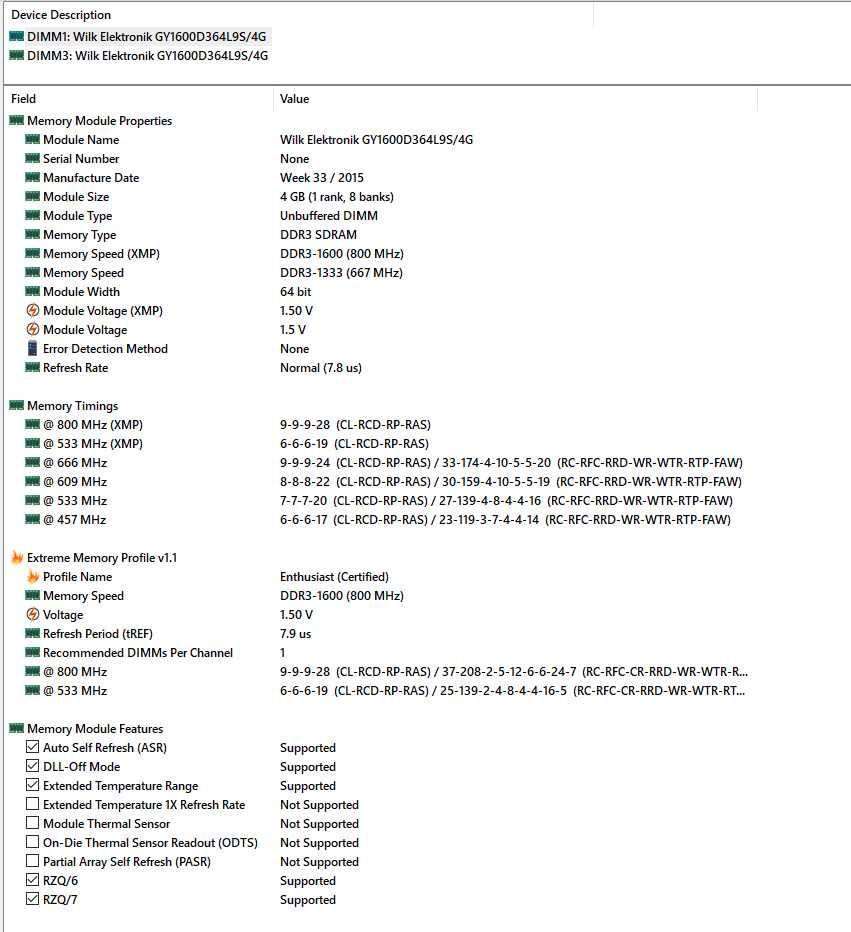
Task: Click the Recommended DIMMs Per Channel icon
Action: pyautogui.click(x=33, y=653)
